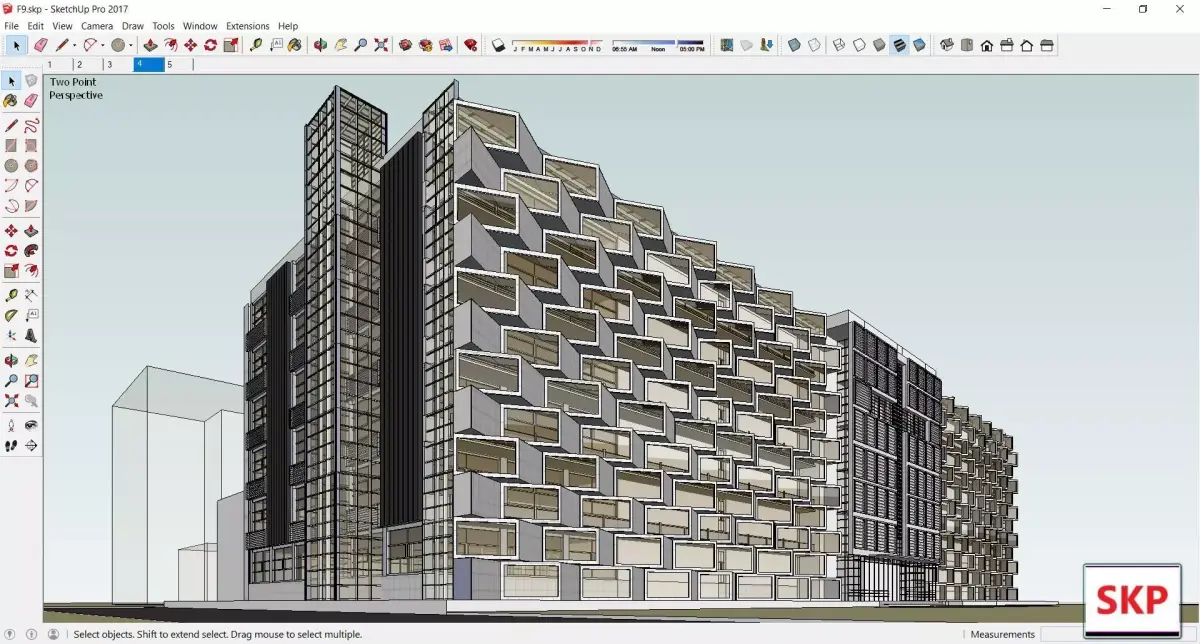Enable Shaded With Textures style
The height and width of the screenshot is (644, 1200).
tap(899, 45)
